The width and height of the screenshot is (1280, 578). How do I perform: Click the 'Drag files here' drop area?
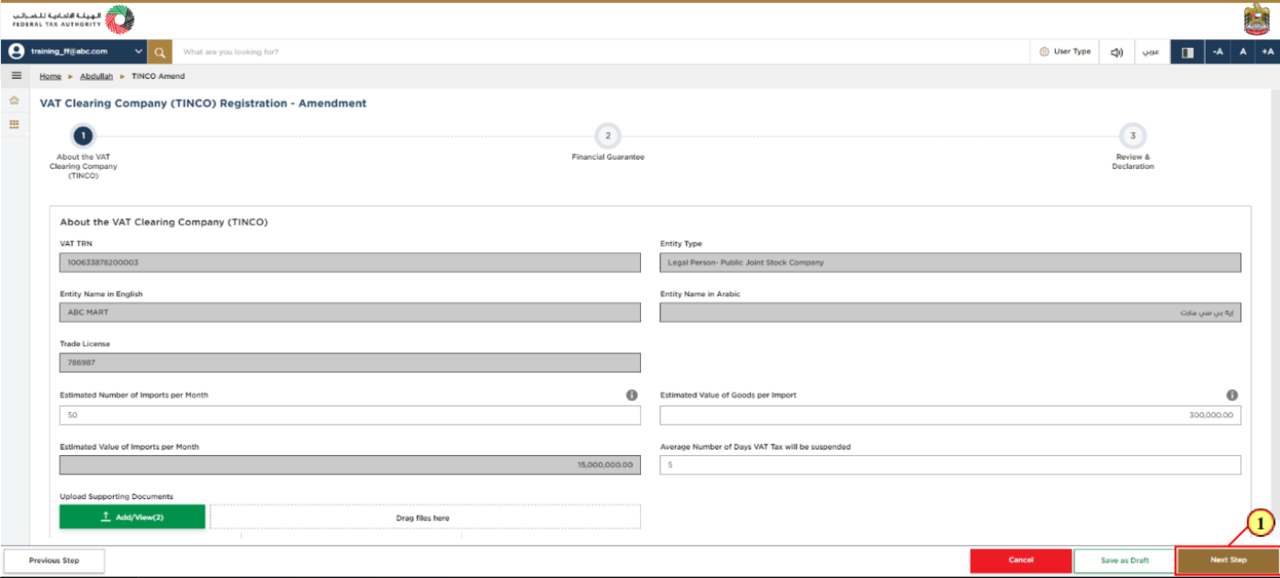tap(425, 517)
